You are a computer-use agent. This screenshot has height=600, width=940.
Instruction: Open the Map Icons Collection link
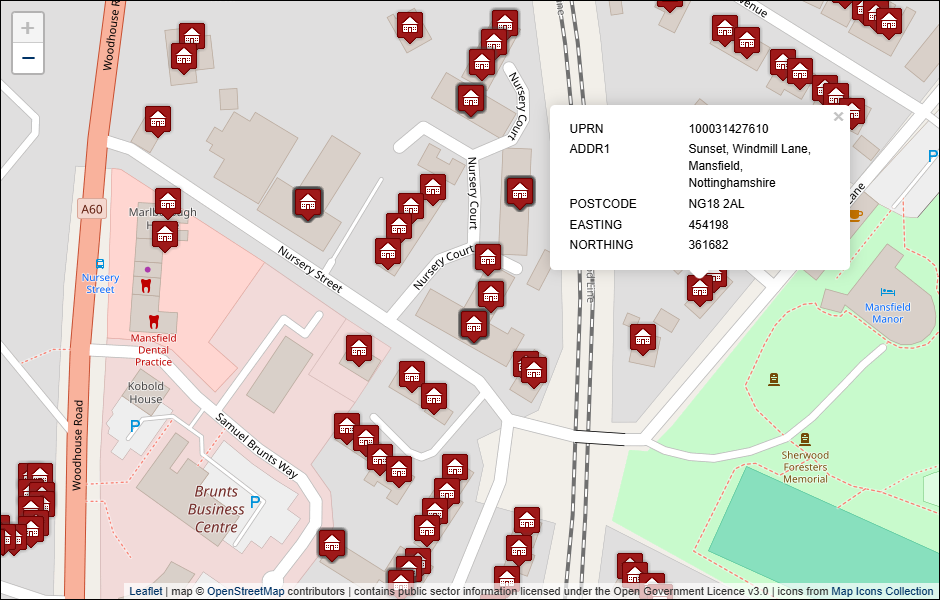(882, 591)
